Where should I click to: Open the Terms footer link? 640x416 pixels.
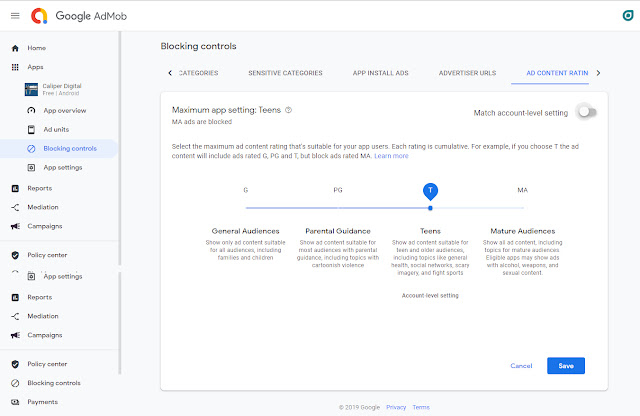(421, 407)
